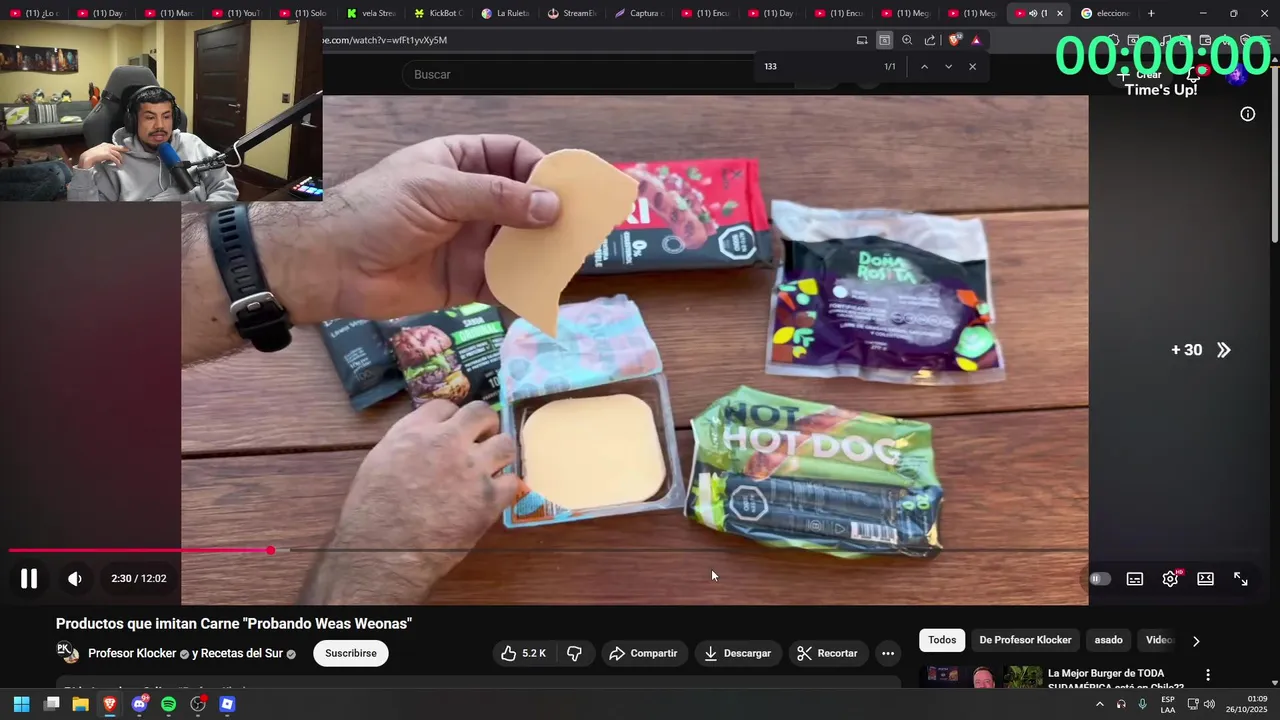Switch to the La Ruleta browser tab

(506, 13)
